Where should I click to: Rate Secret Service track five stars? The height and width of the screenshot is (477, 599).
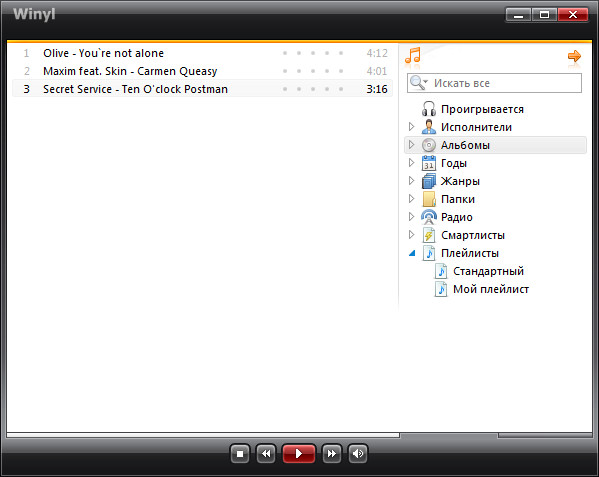tap(341, 89)
